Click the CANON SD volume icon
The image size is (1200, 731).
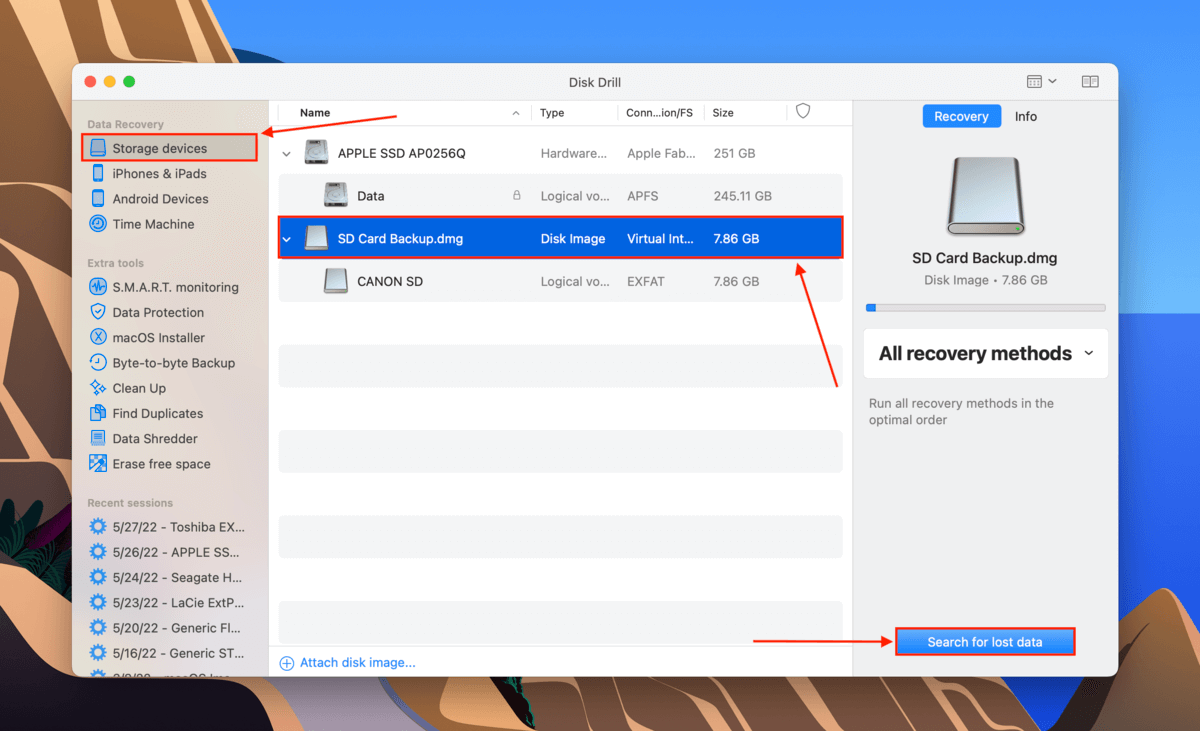(x=336, y=281)
